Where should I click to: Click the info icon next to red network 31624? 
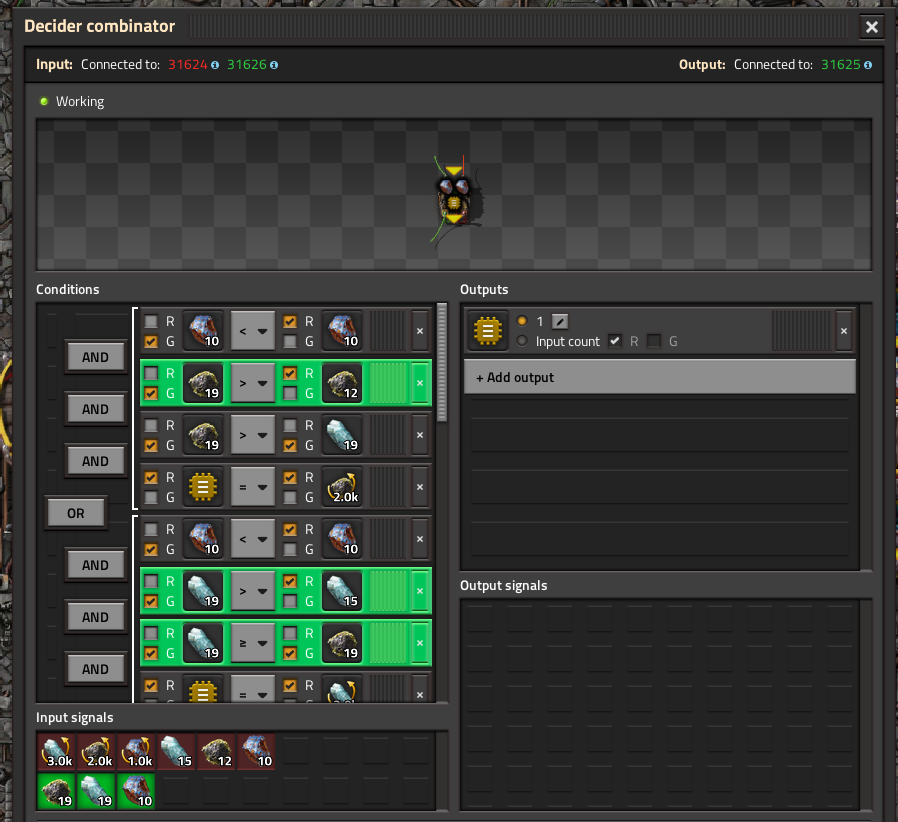pyautogui.click(x=215, y=65)
